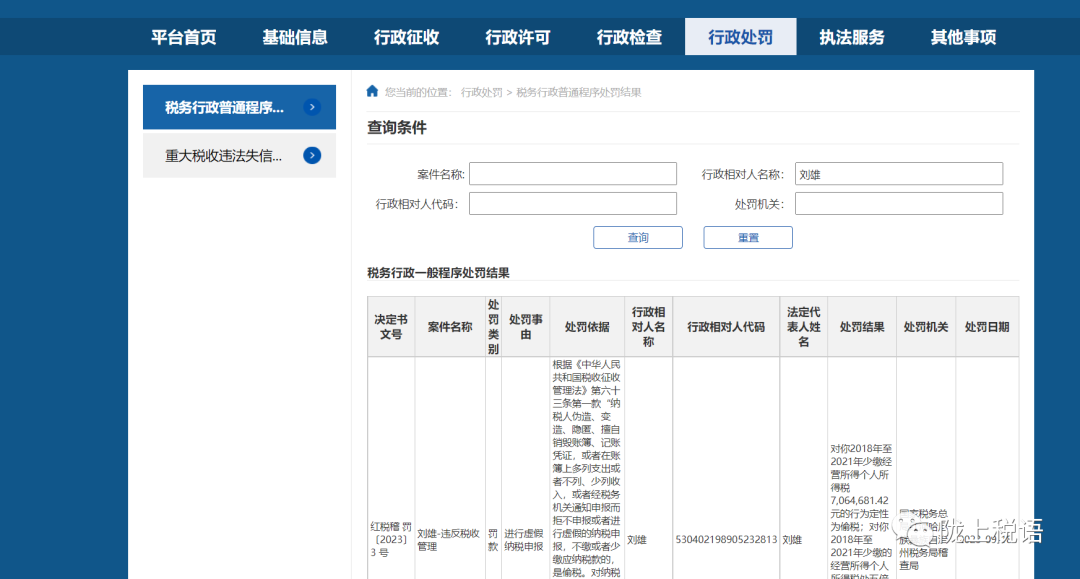Click the home icon in breadcrumb
Image resolution: width=1080 pixels, height=579 pixels.
tap(372, 92)
